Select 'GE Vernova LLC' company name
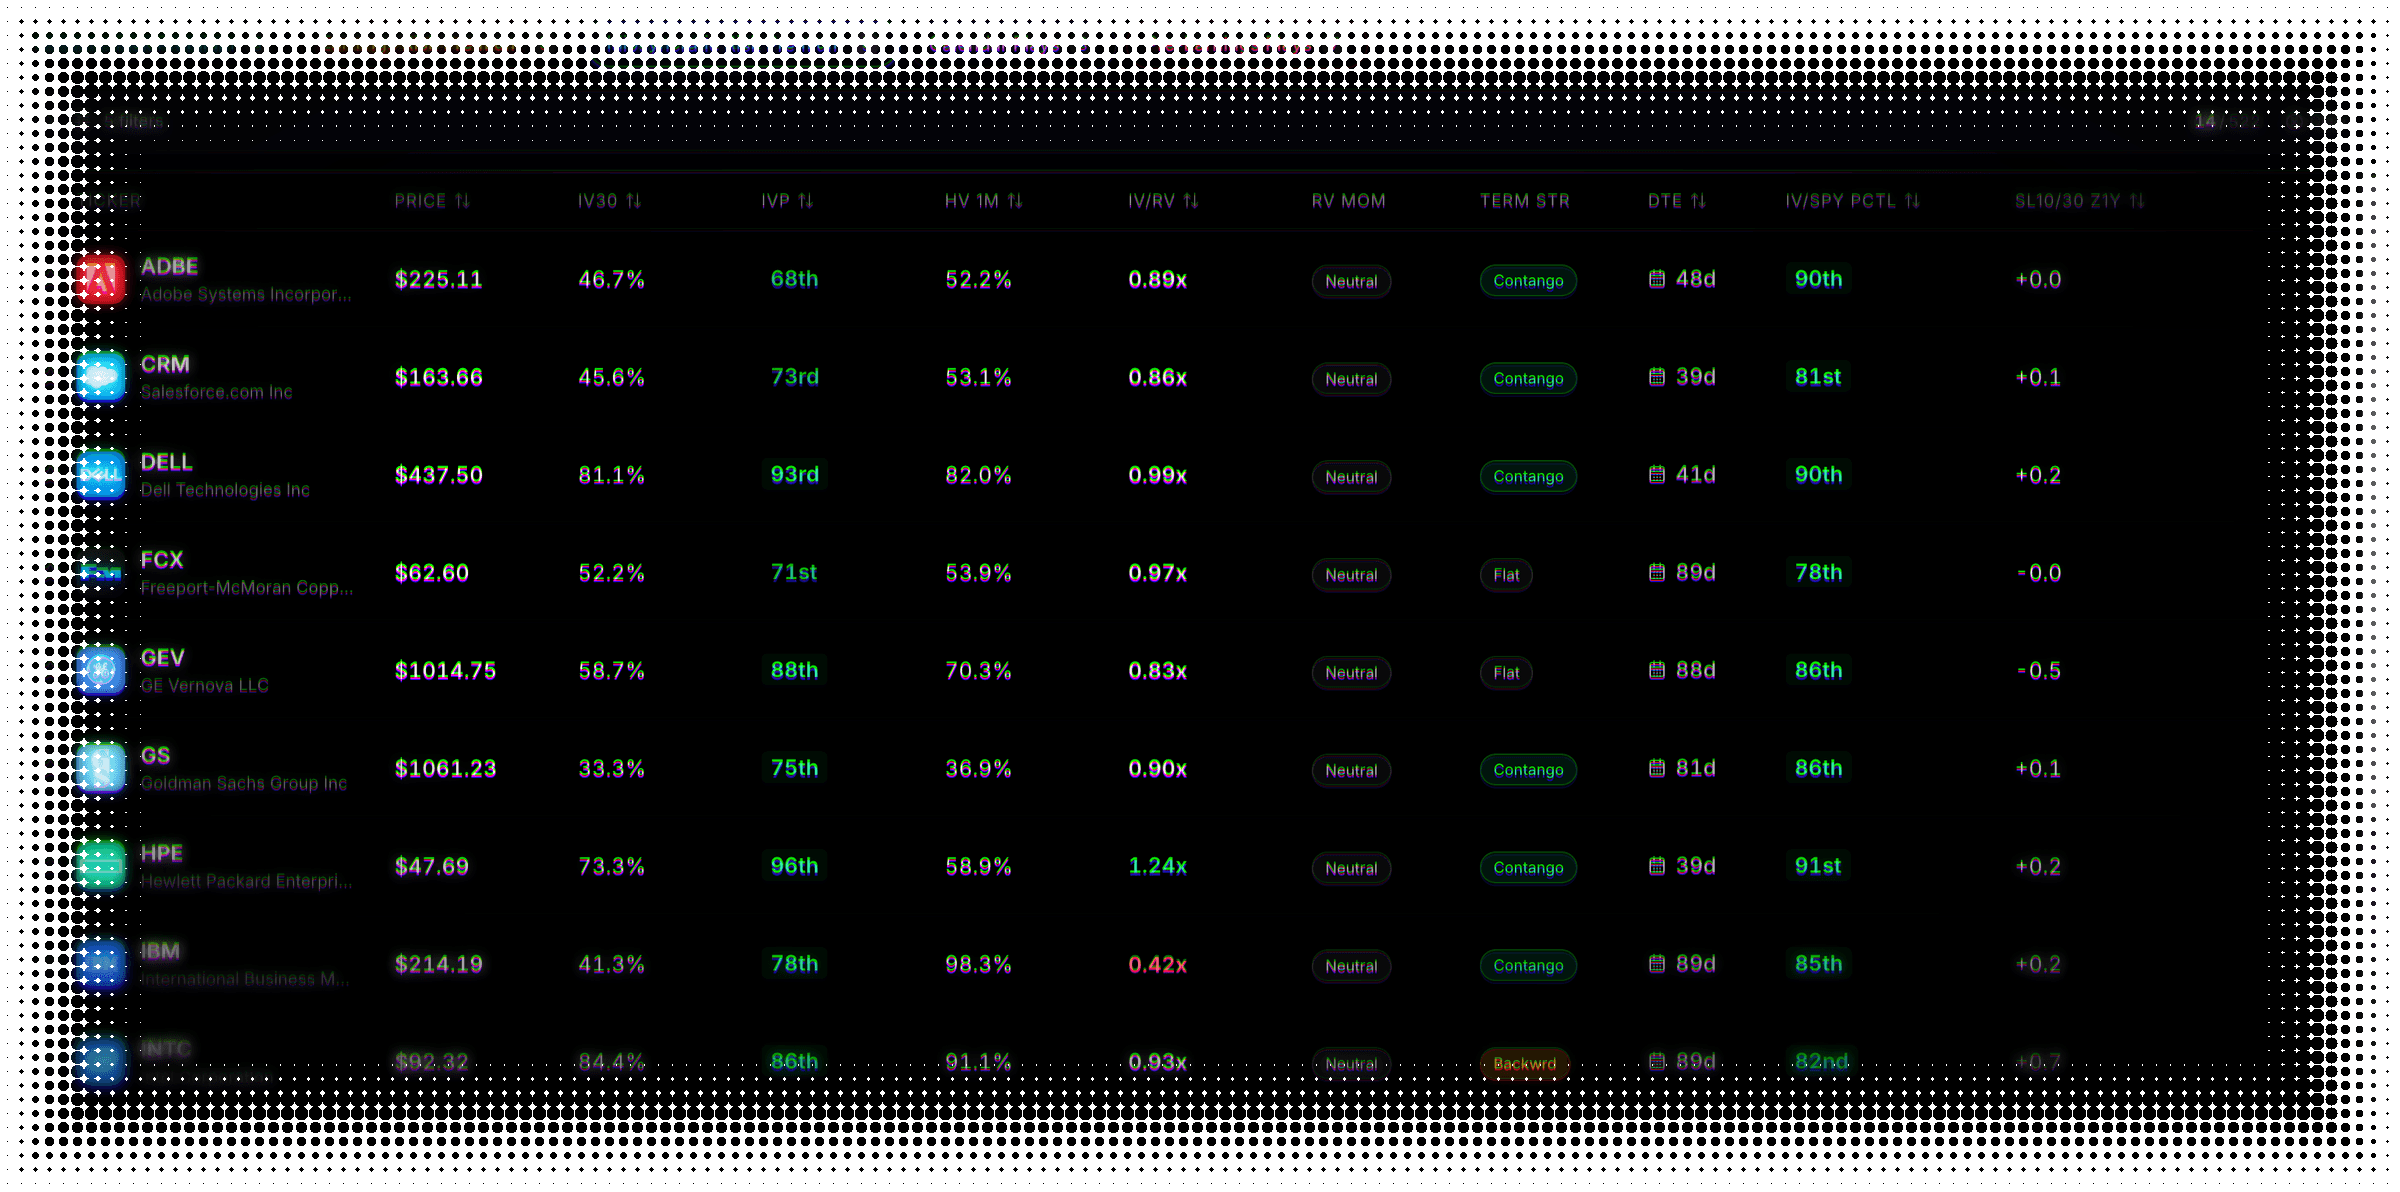The height and width of the screenshot is (1192, 2400). [205, 686]
